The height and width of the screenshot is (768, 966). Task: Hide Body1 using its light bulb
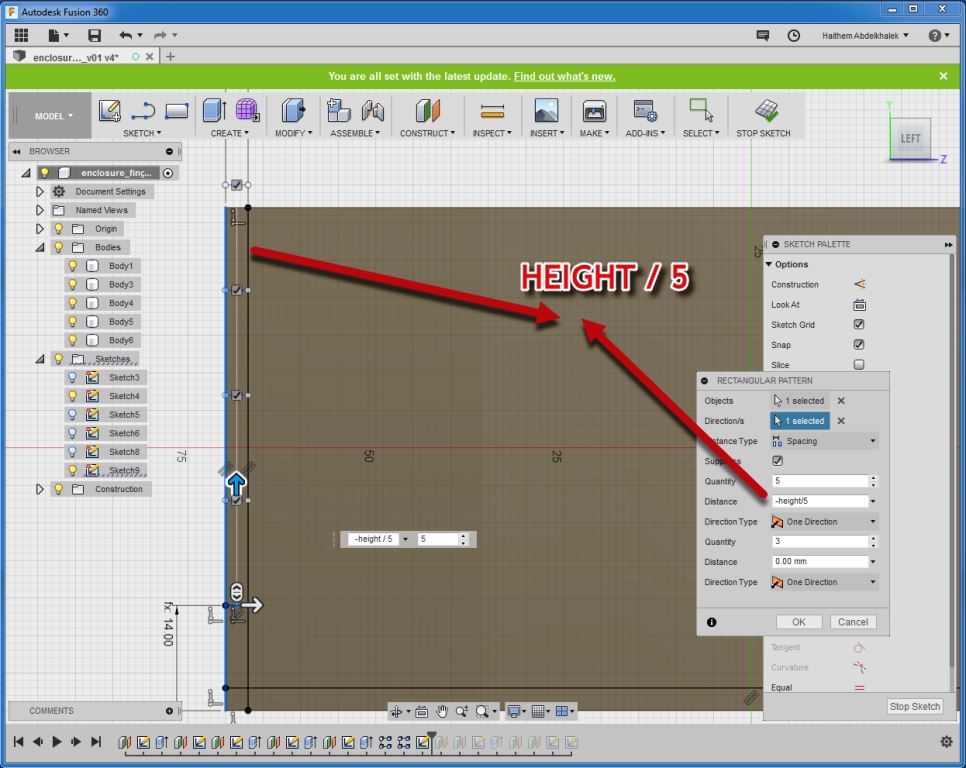(73, 265)
